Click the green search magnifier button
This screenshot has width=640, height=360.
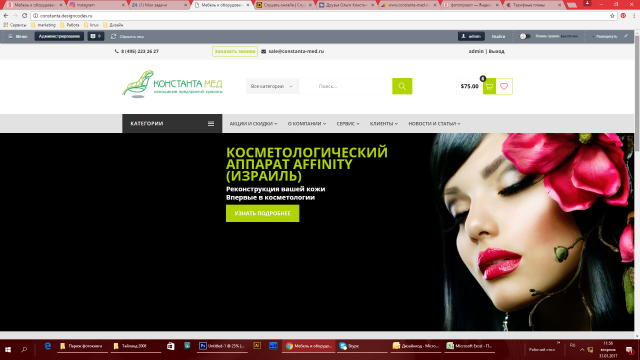tap(402, 86)
